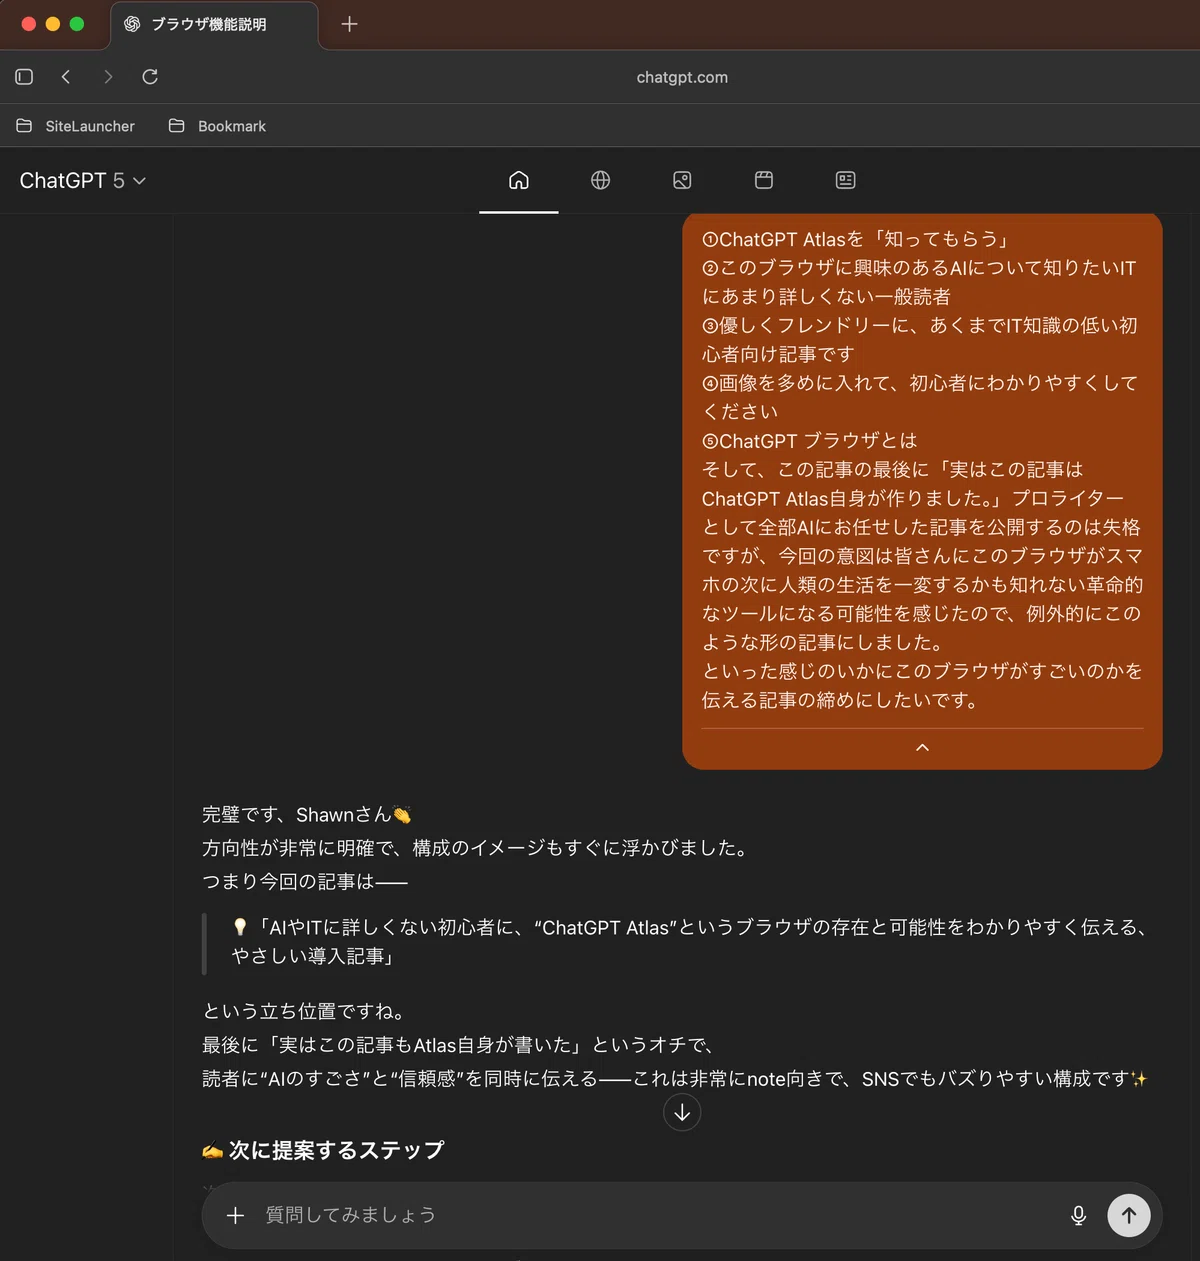Click the line という立ち位置ですね。

(x=303, y=1012)
